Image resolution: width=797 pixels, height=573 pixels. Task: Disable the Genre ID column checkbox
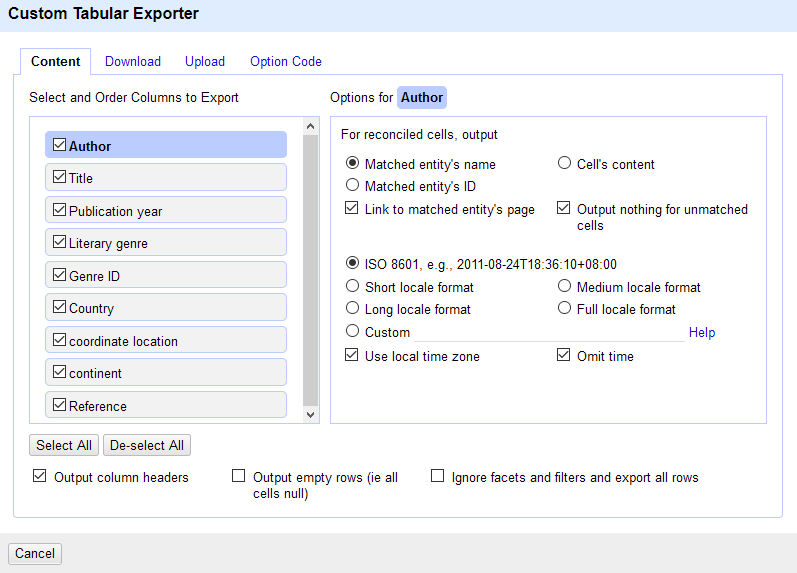point(60,275)
